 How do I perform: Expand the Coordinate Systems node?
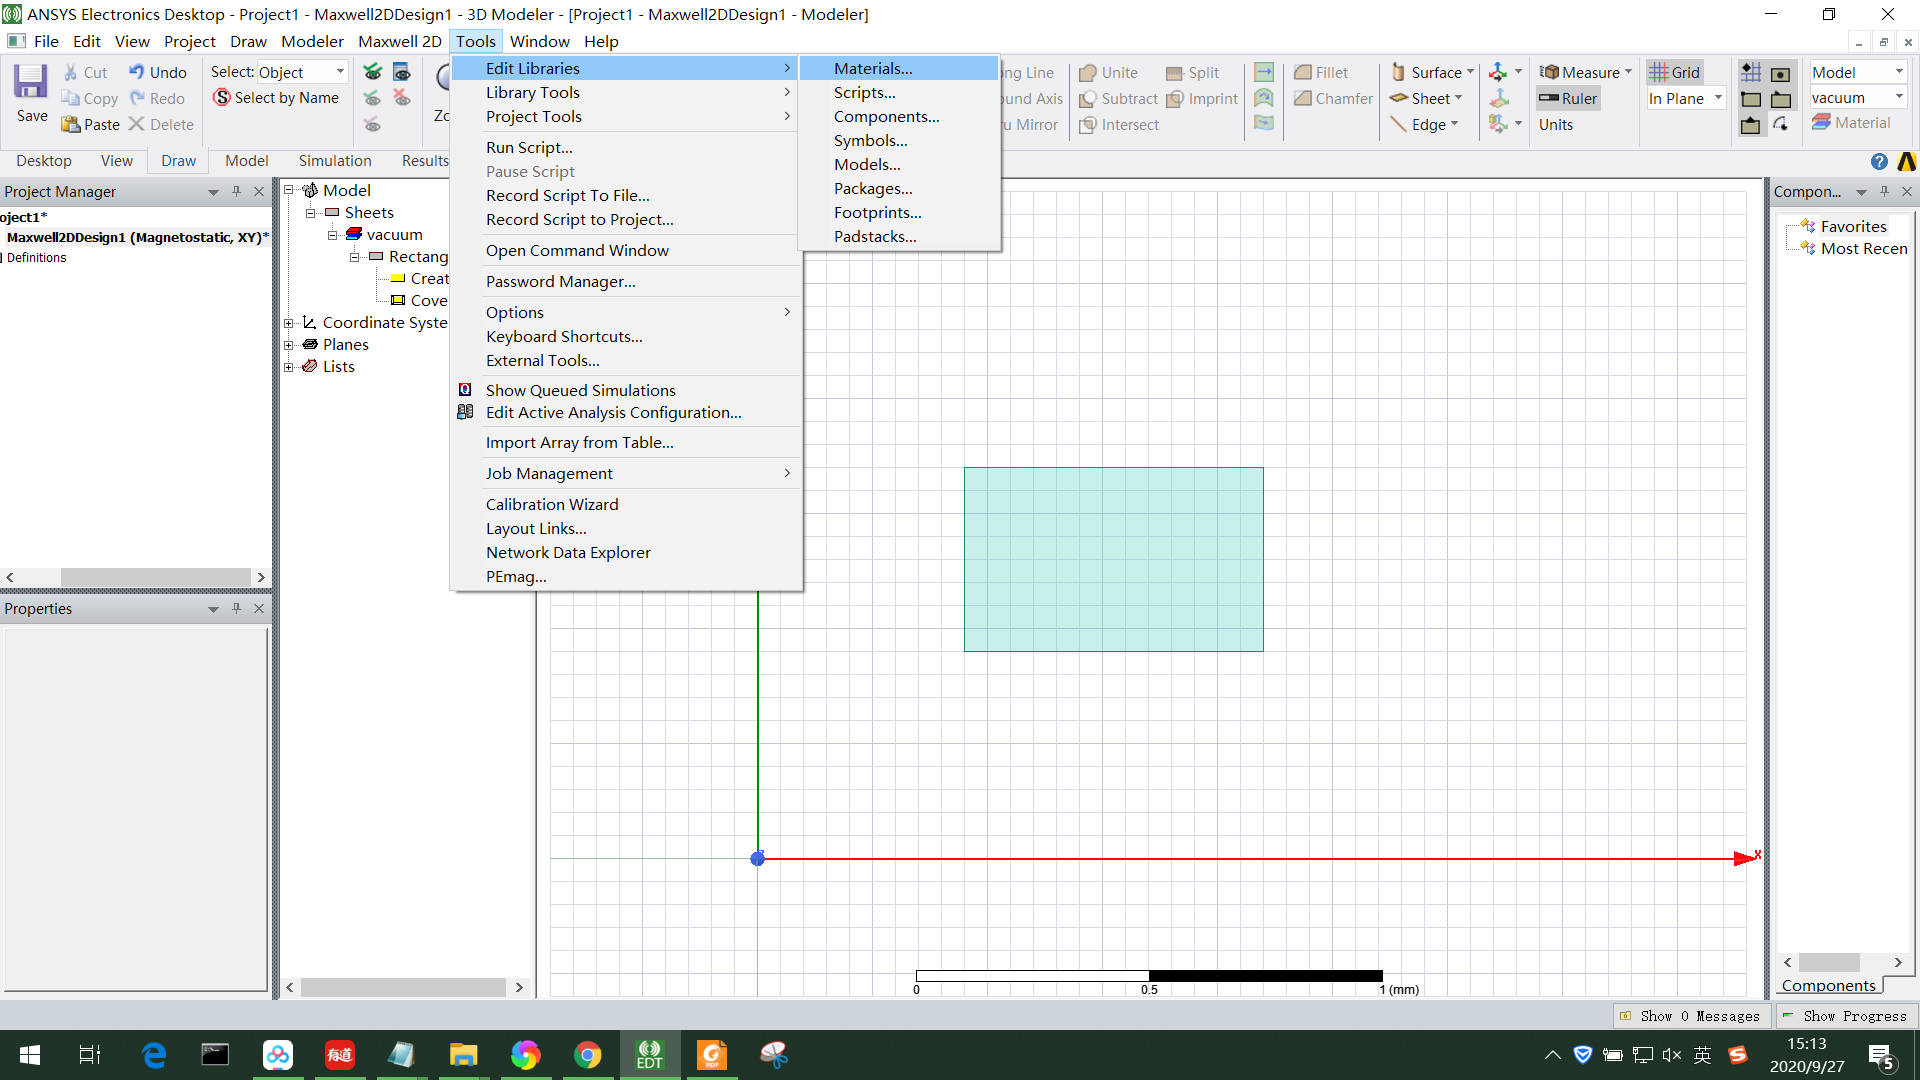point(287,322)
